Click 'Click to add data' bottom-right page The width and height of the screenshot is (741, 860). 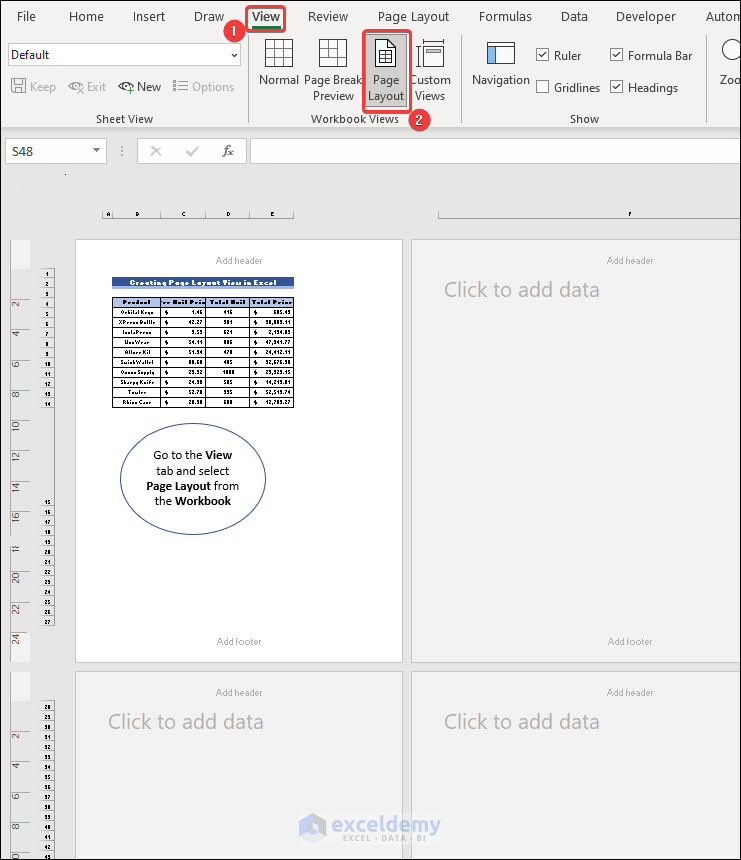coord(522,722)
